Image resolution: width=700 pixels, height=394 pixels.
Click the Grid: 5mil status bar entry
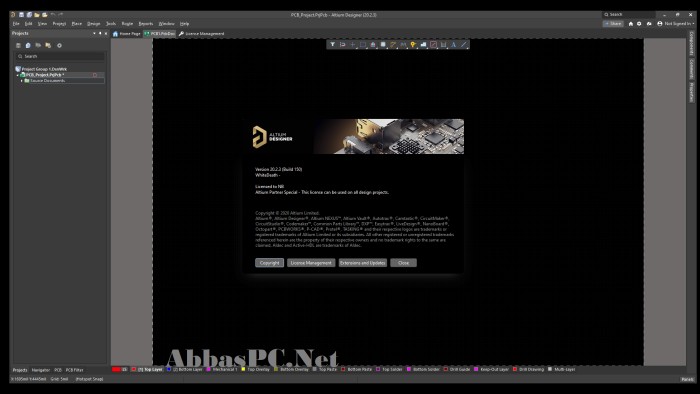coord(59,379)
